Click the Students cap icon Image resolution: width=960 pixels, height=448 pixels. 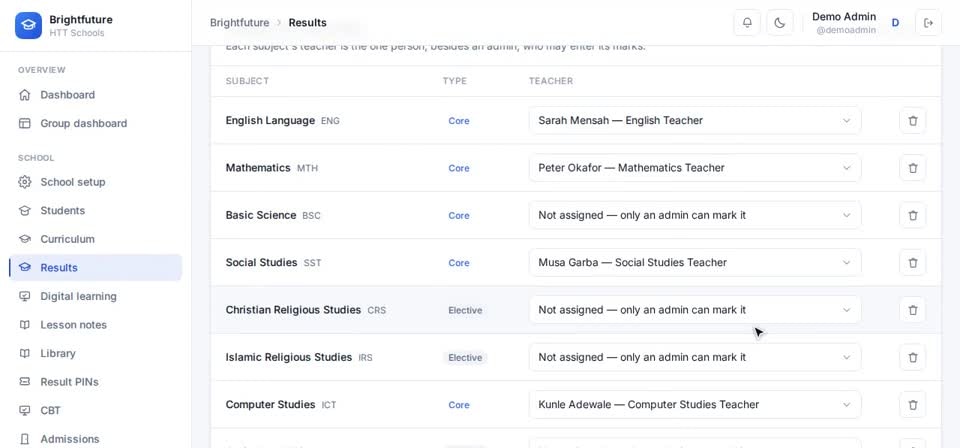click(24, 211)
